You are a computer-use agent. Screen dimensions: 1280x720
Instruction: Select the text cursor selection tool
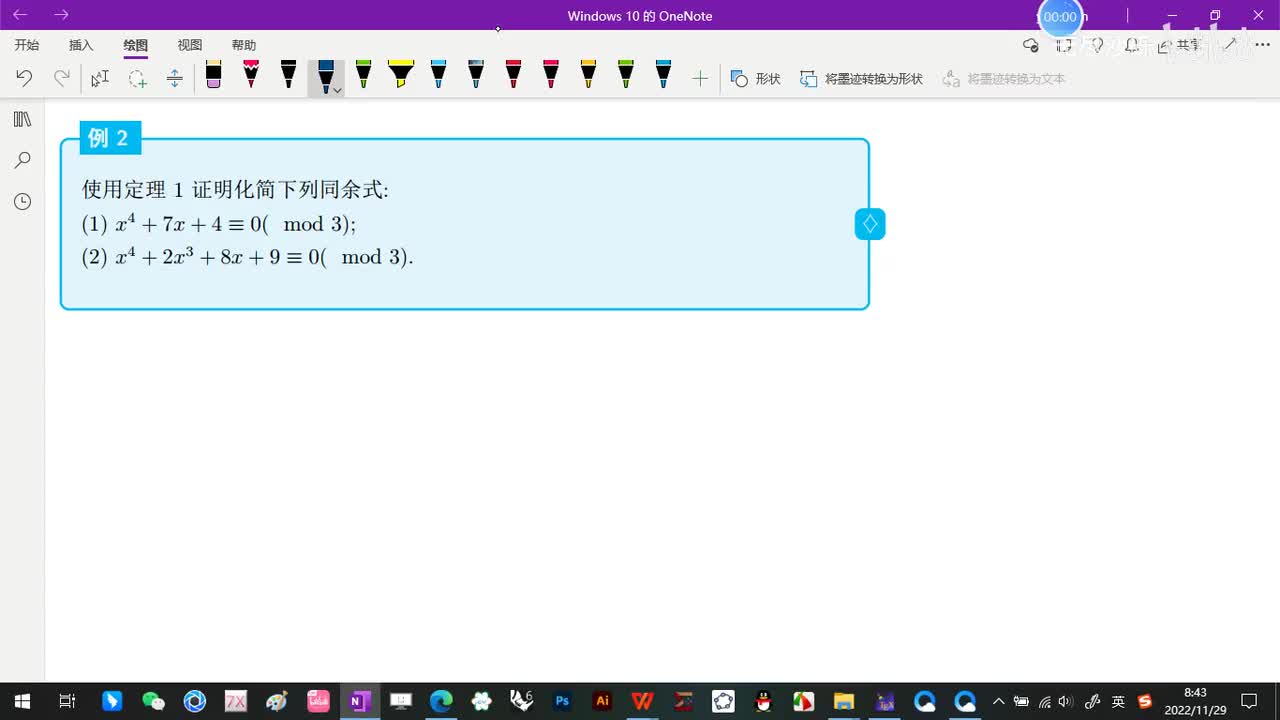(100, 78)
